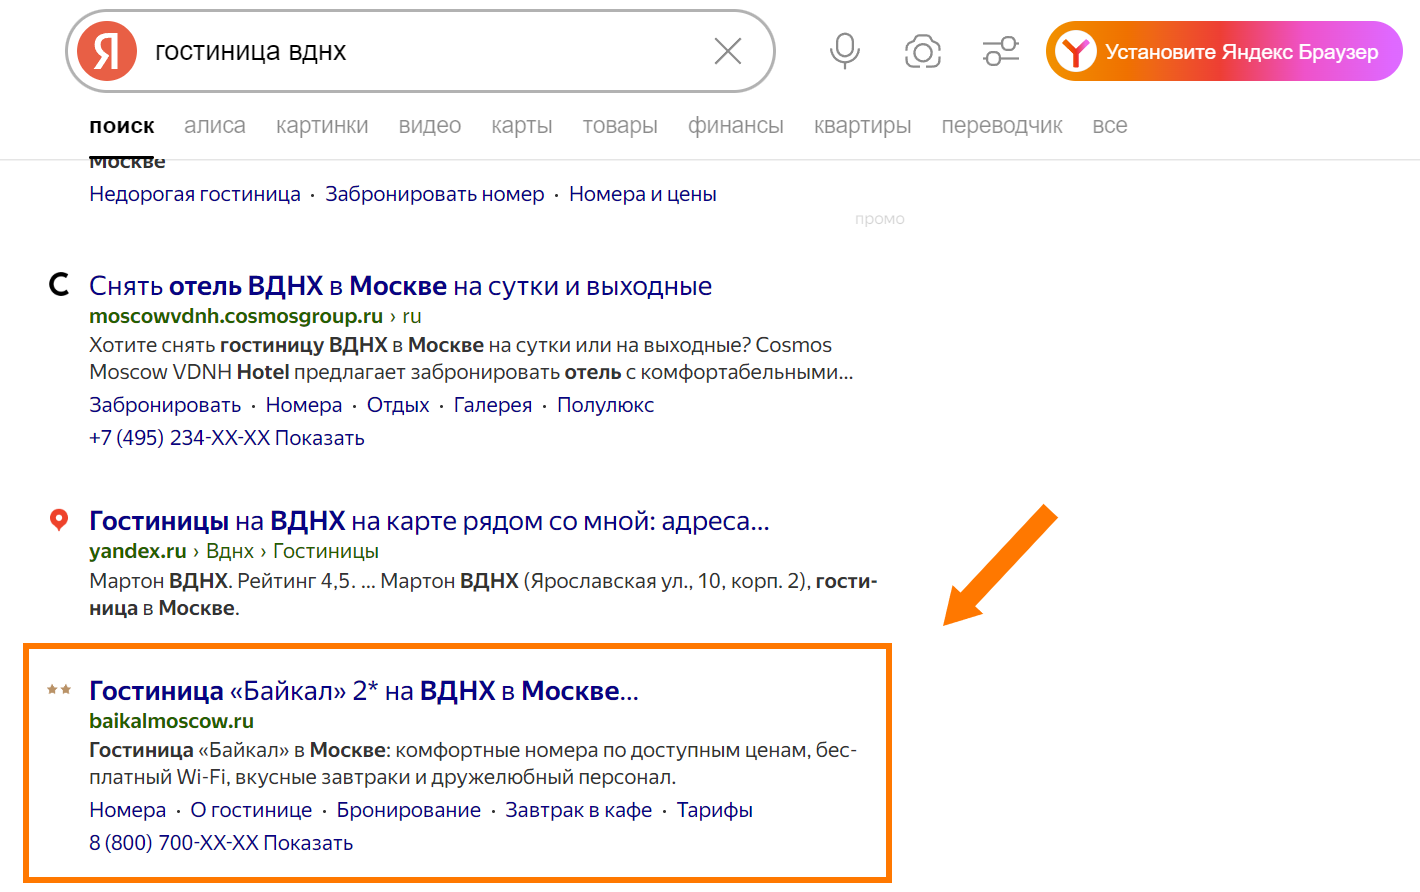Go to the переводчик tab
Viewport: 1420px width, 892px height.
click(1001, 126)
